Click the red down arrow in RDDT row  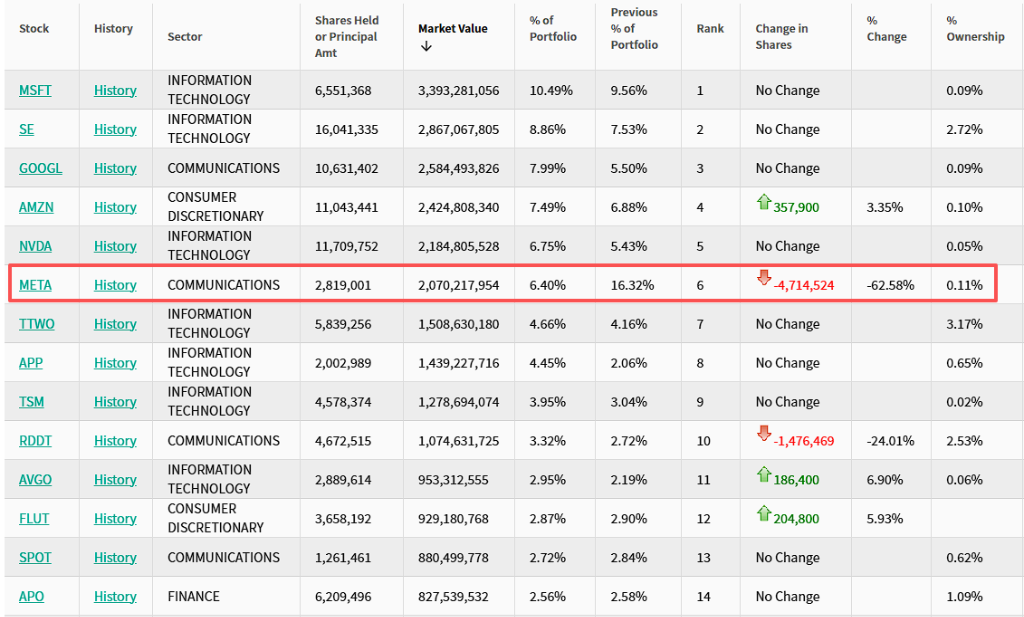click(x=764, y=434)
